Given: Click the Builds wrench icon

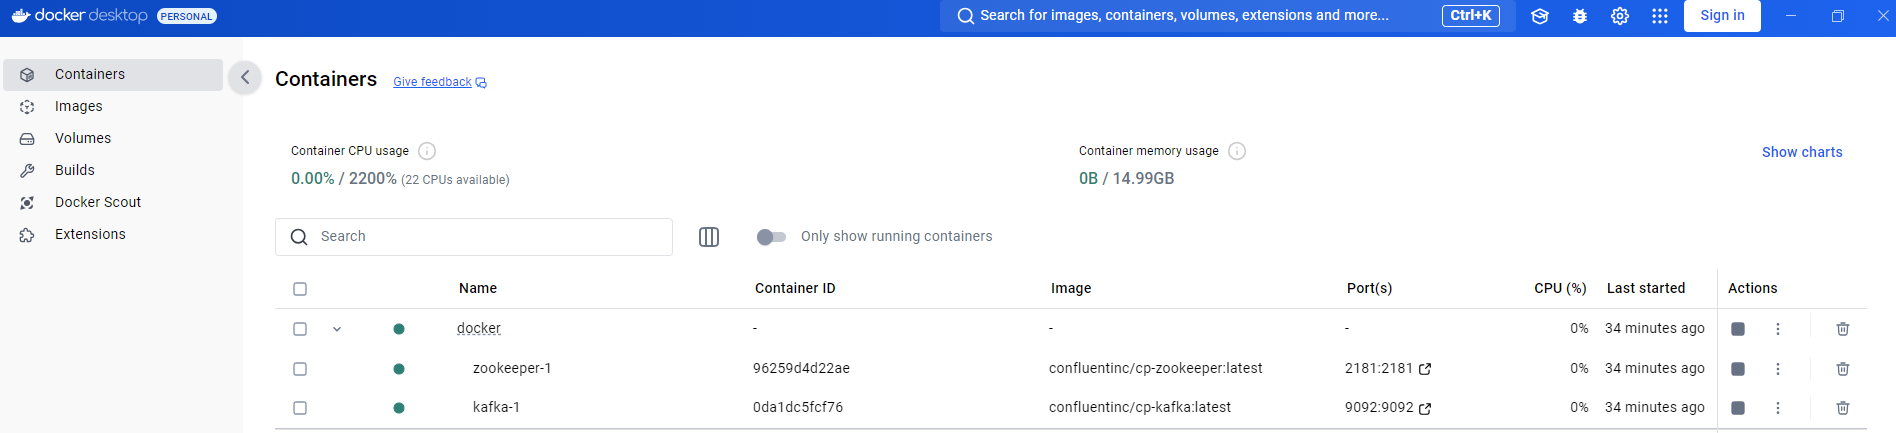Looking at the screenshot, I should pos(27,171).
